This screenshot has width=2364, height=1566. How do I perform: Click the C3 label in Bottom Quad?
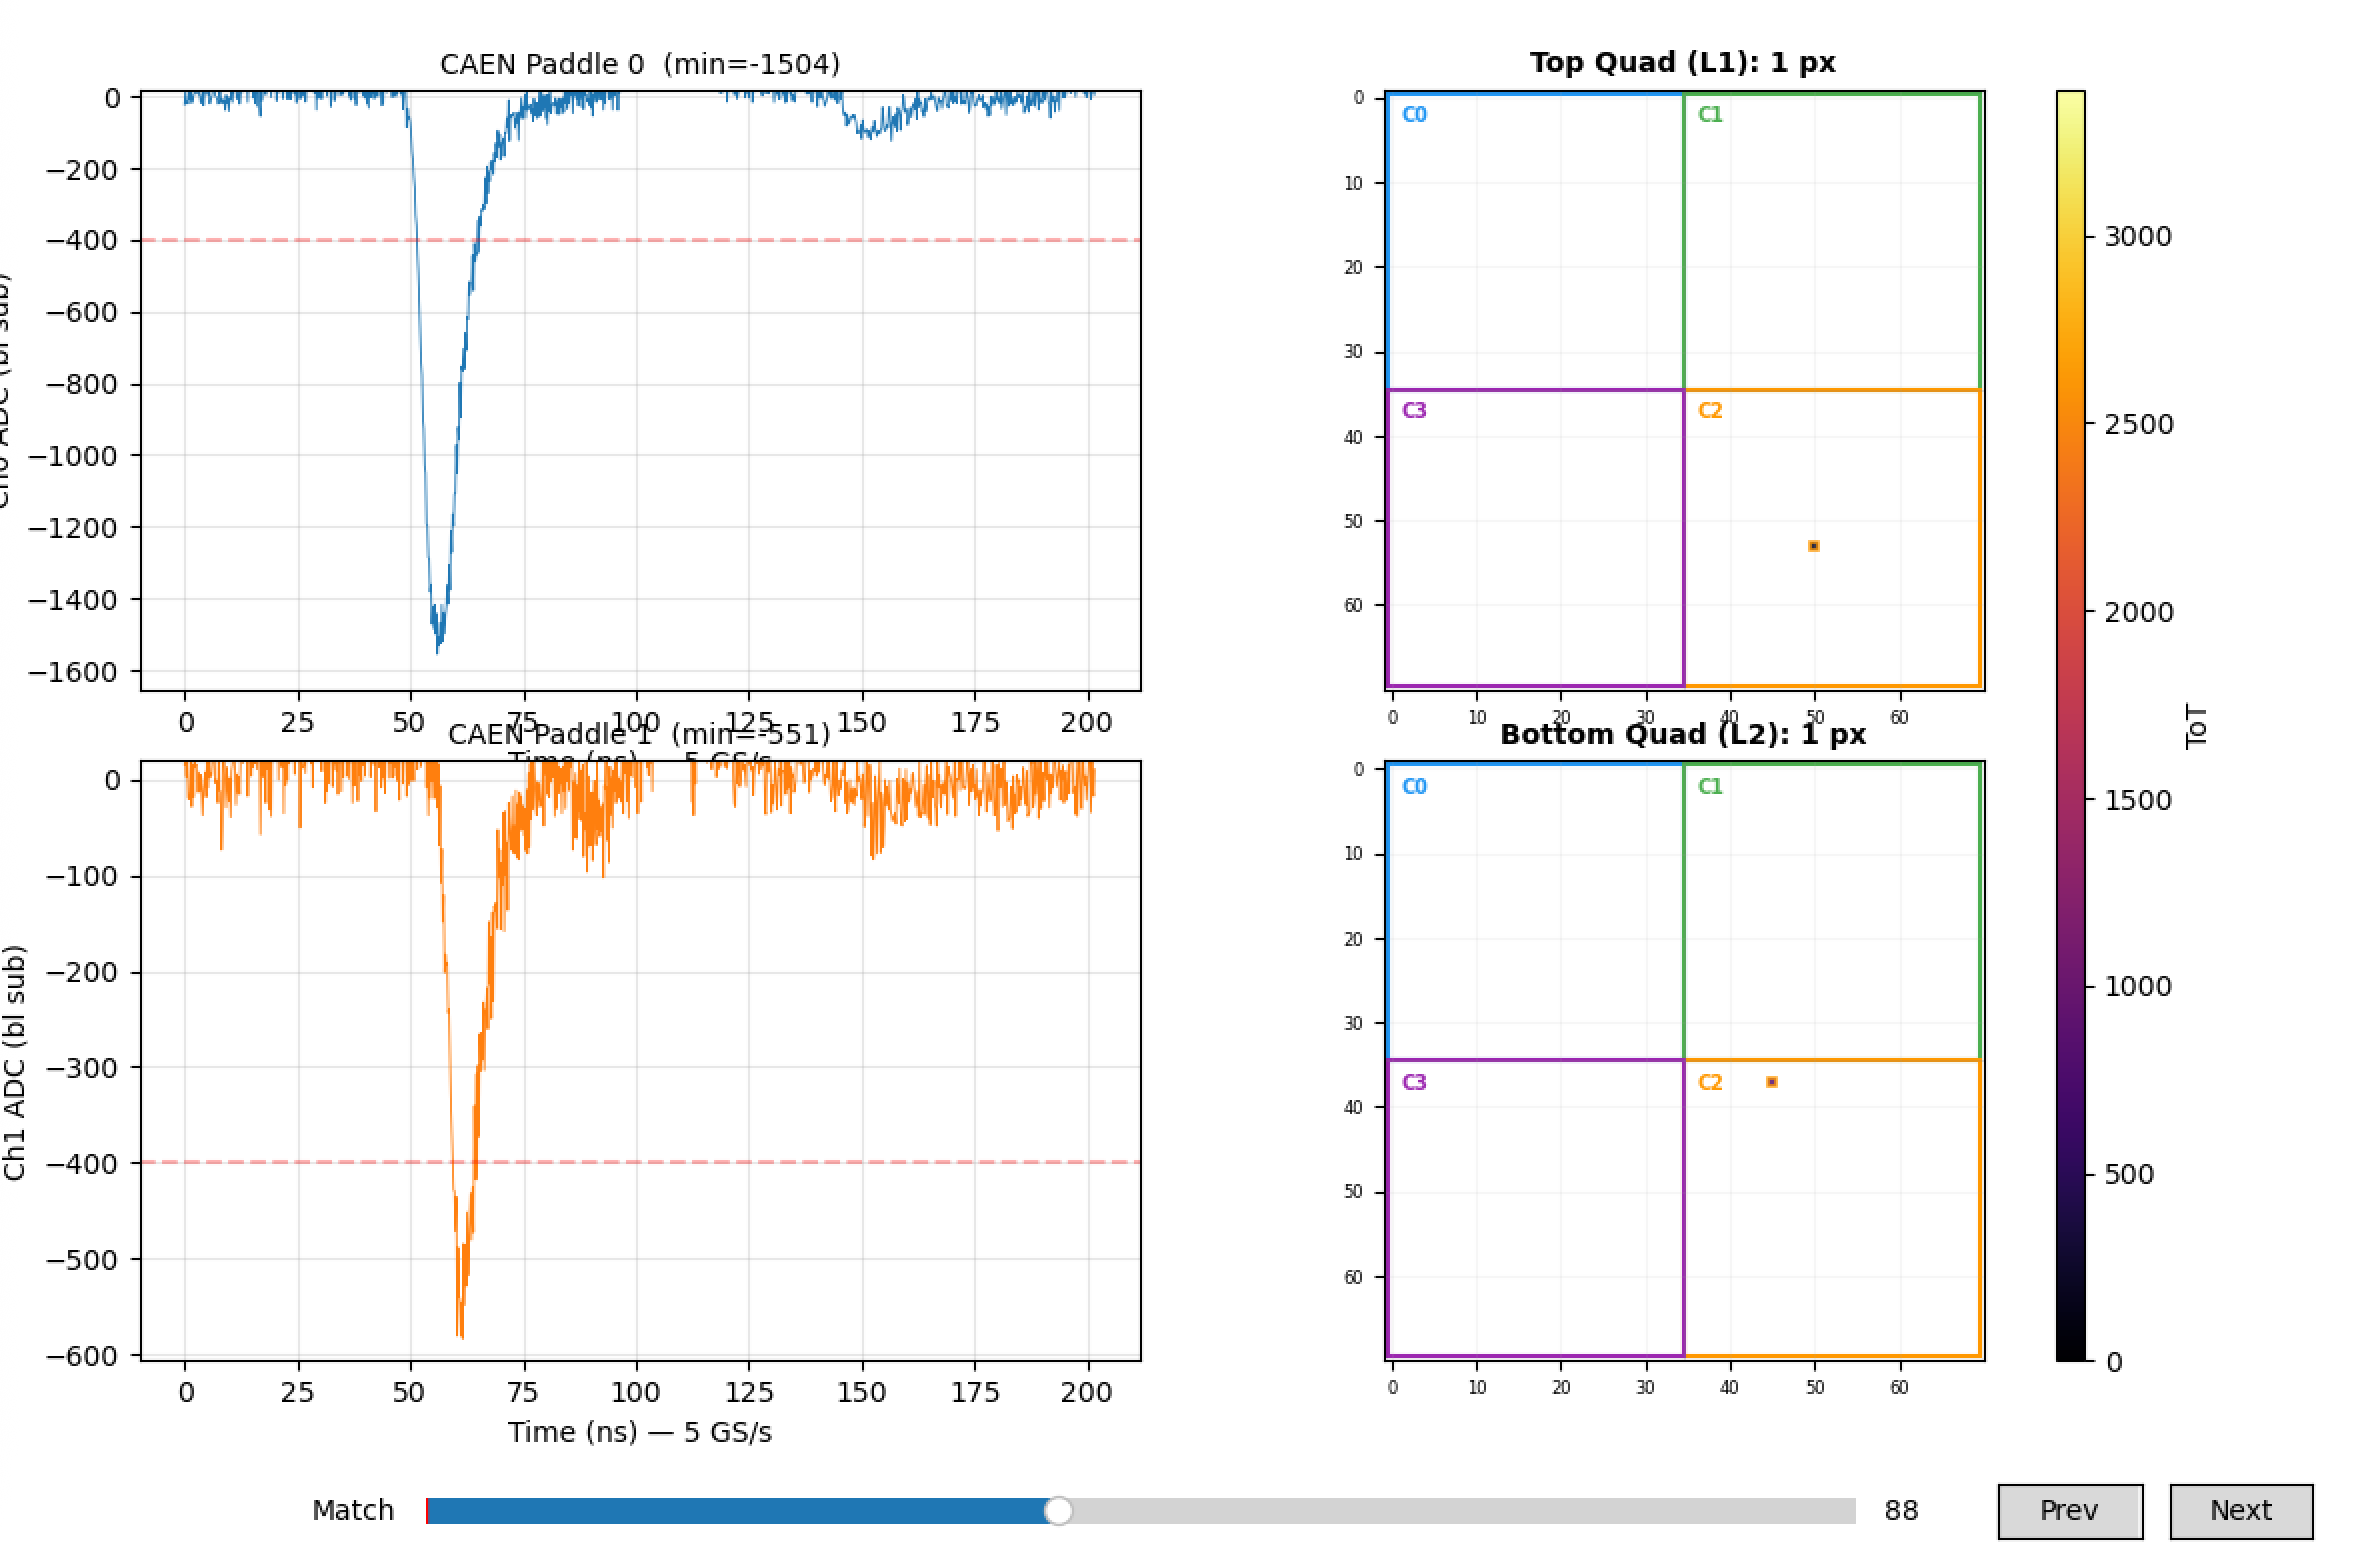pyautogui.click(x=1414, y=1082)
